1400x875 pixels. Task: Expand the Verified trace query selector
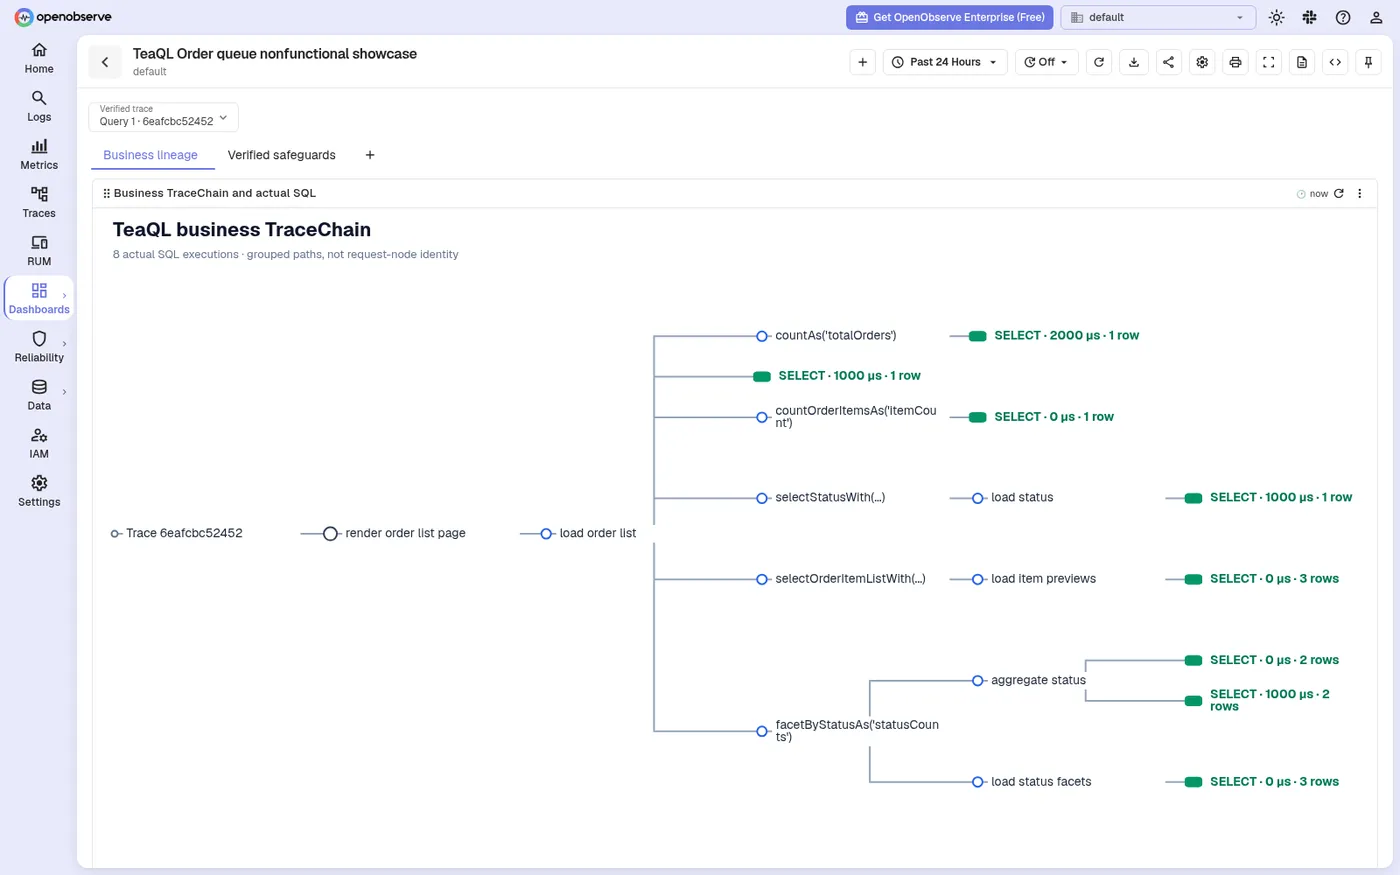coord(164,117)
